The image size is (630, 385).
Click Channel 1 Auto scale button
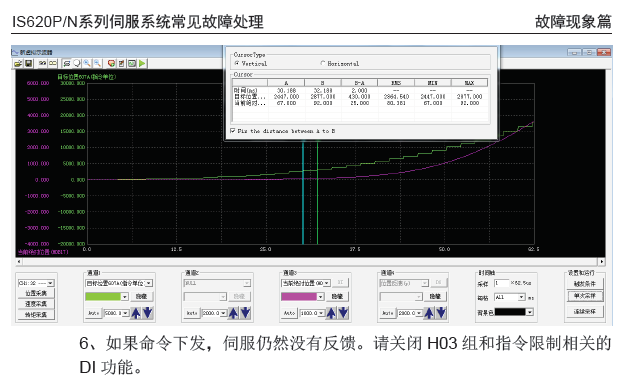coord(94,313)
